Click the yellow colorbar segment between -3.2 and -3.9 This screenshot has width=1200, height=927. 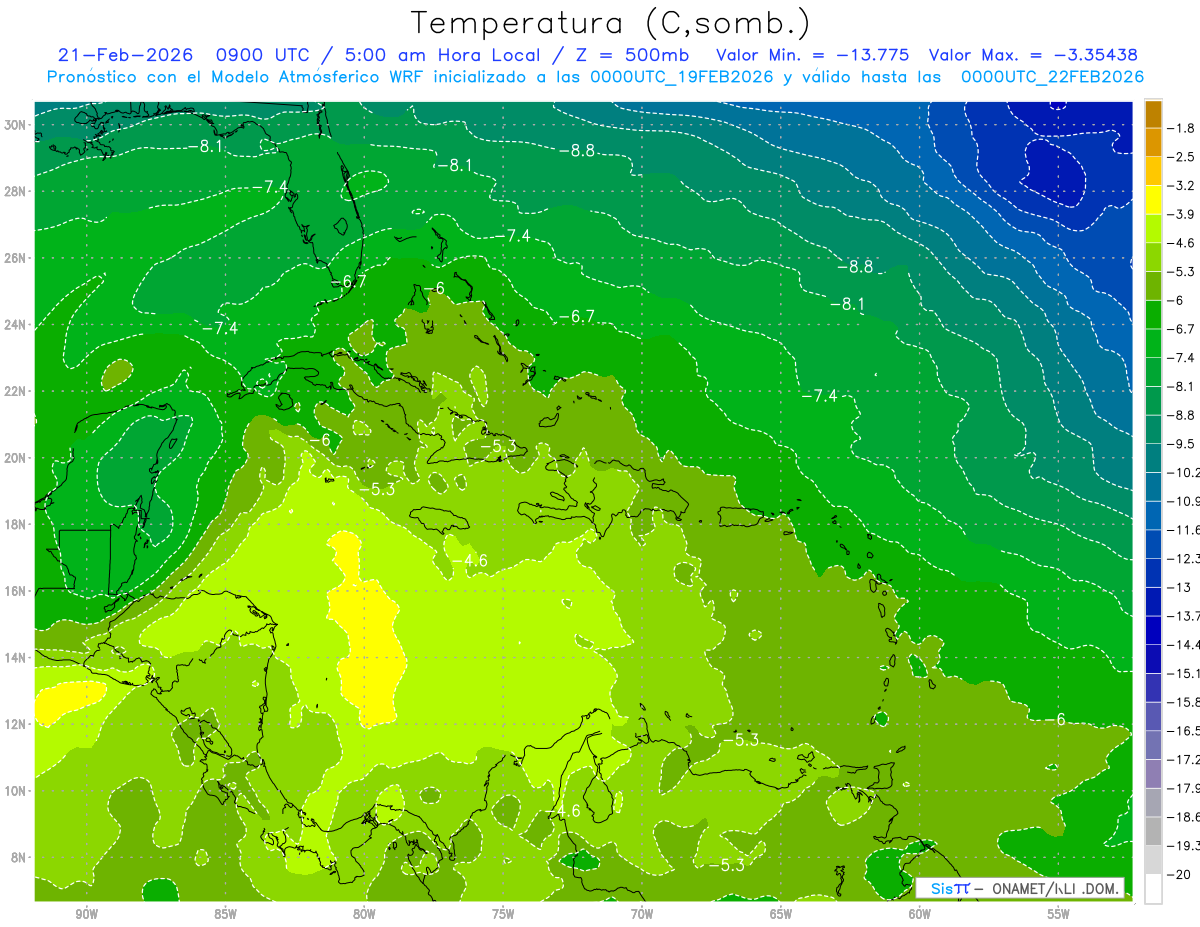click(1152, 200)
